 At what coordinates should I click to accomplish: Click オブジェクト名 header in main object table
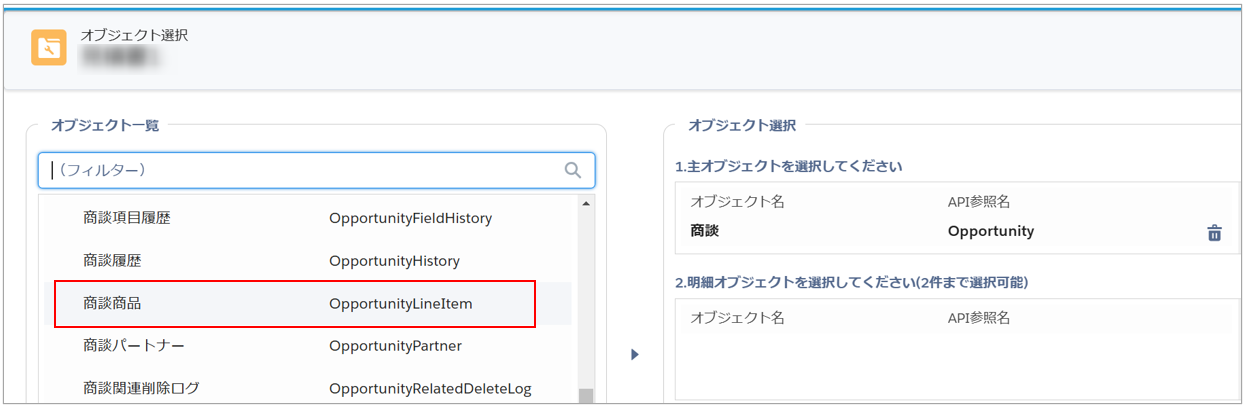pos(737,201)
